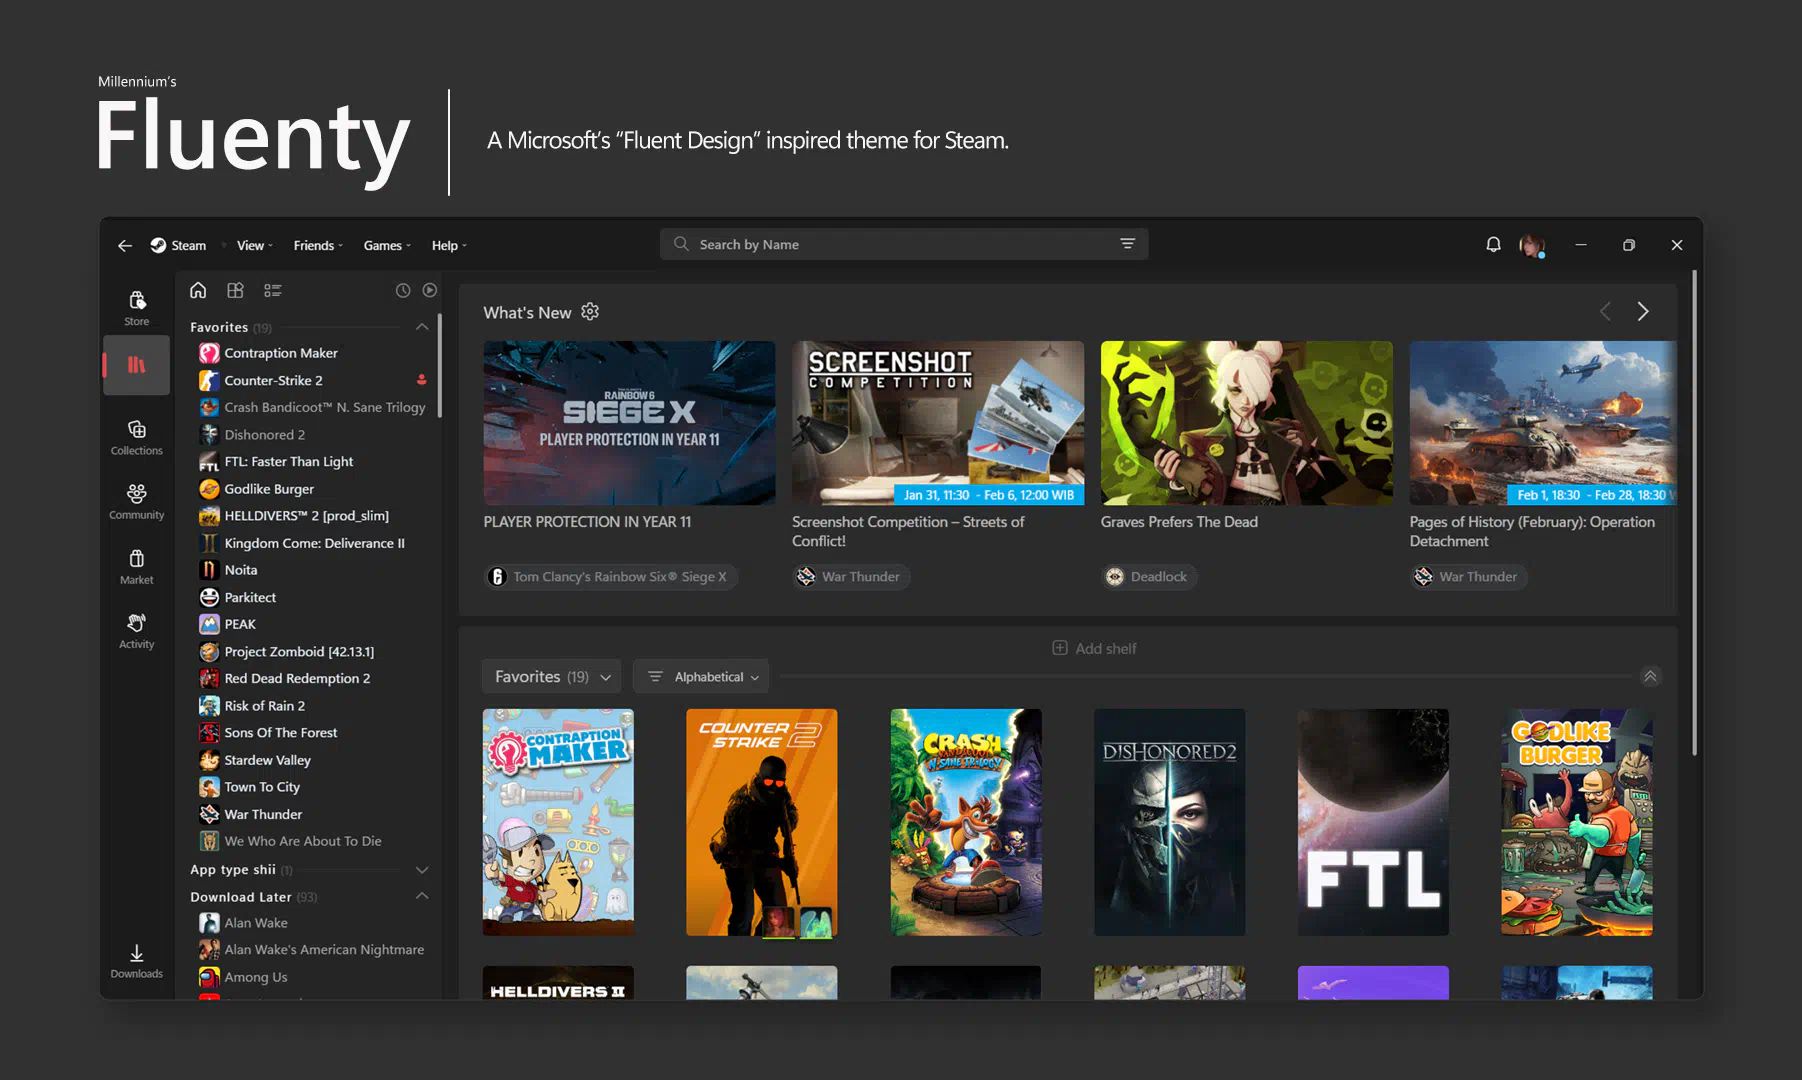This screenshot has height=1080, width=1802.
Task: Click the Deadlock game tag
Action: (x=1148, y=577)
